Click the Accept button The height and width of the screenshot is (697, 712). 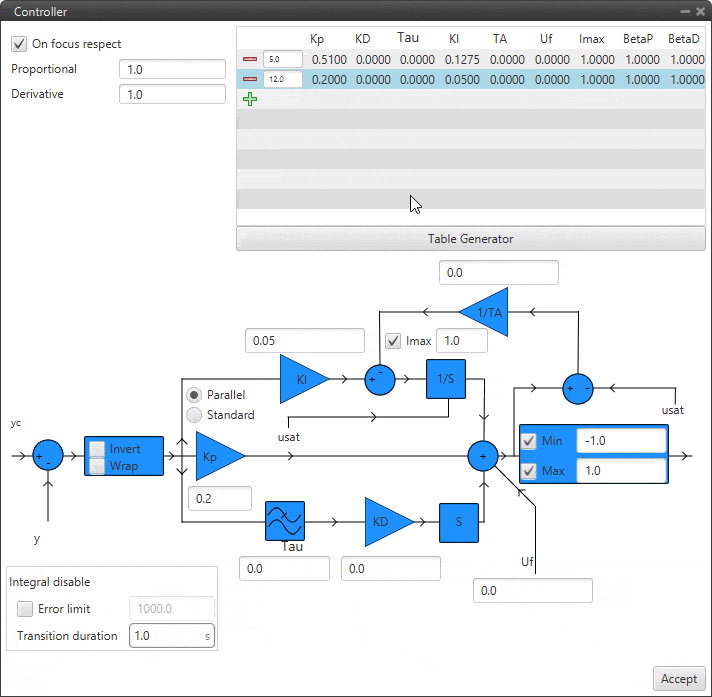click(679, 679)
